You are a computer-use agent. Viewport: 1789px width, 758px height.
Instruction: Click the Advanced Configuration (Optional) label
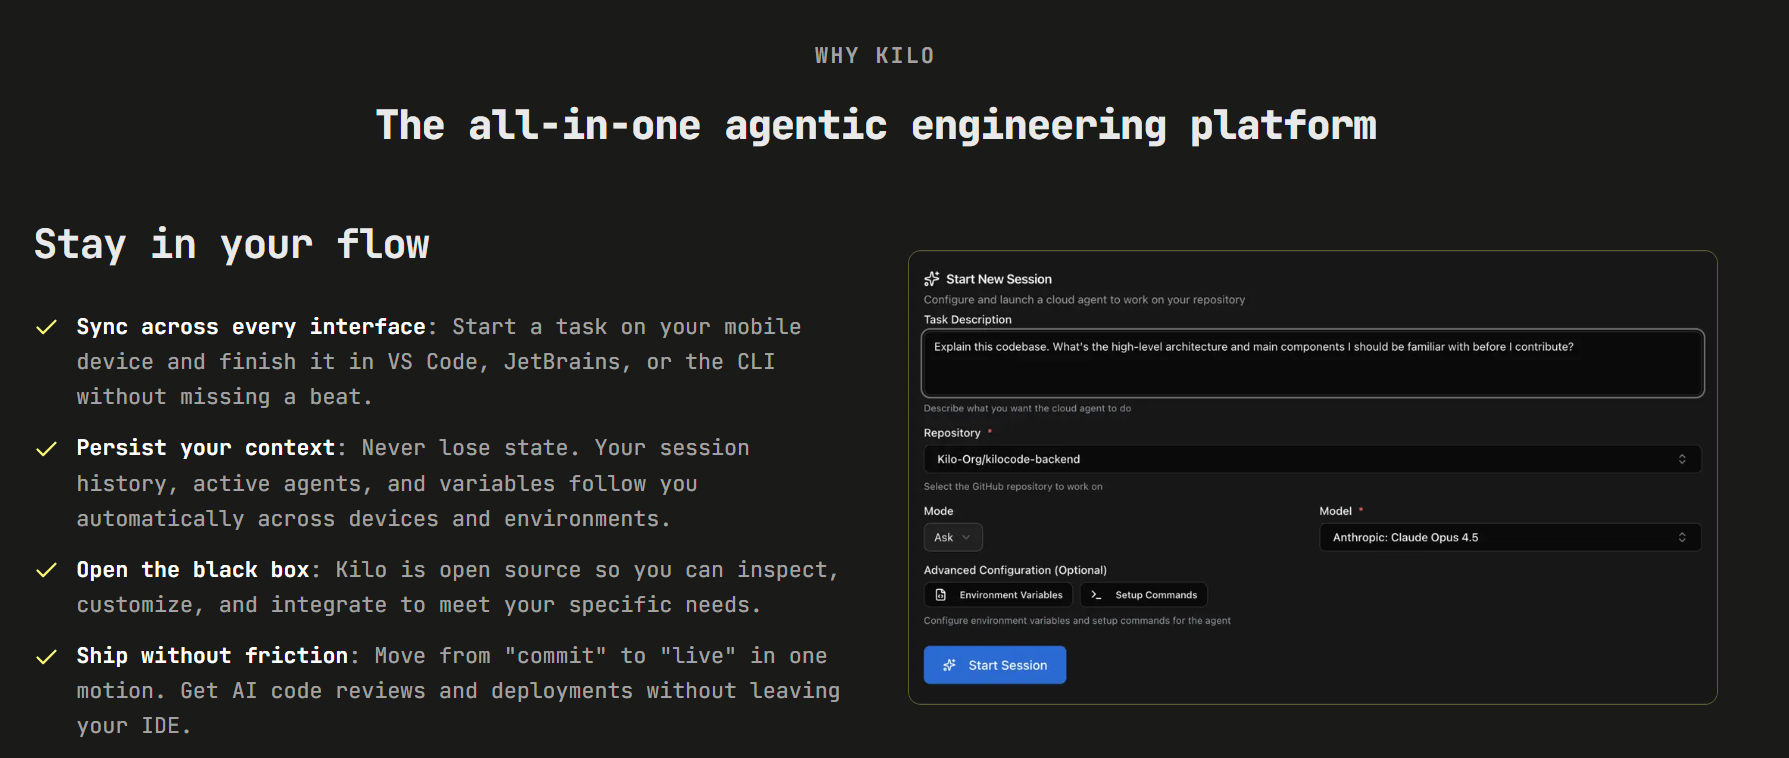click(1015, 570)
